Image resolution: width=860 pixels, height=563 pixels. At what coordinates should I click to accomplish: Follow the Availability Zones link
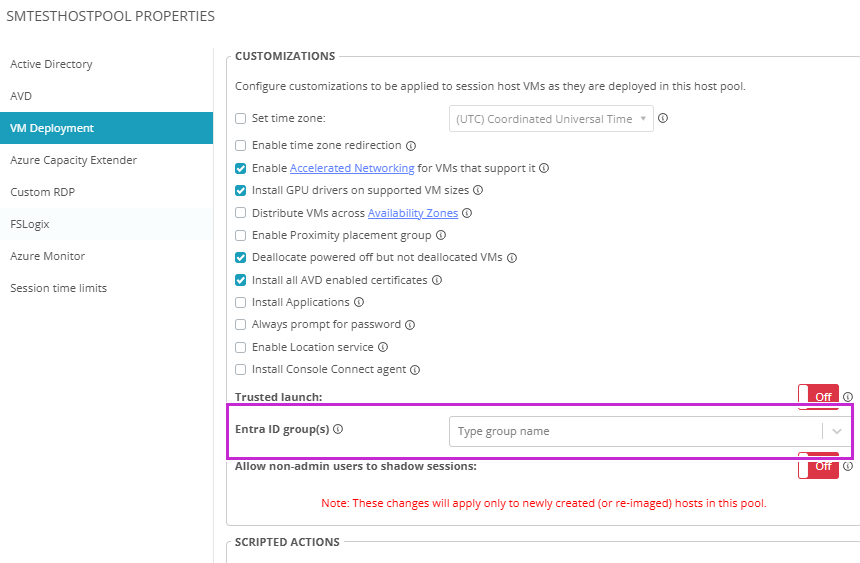(x=413, y=213)
